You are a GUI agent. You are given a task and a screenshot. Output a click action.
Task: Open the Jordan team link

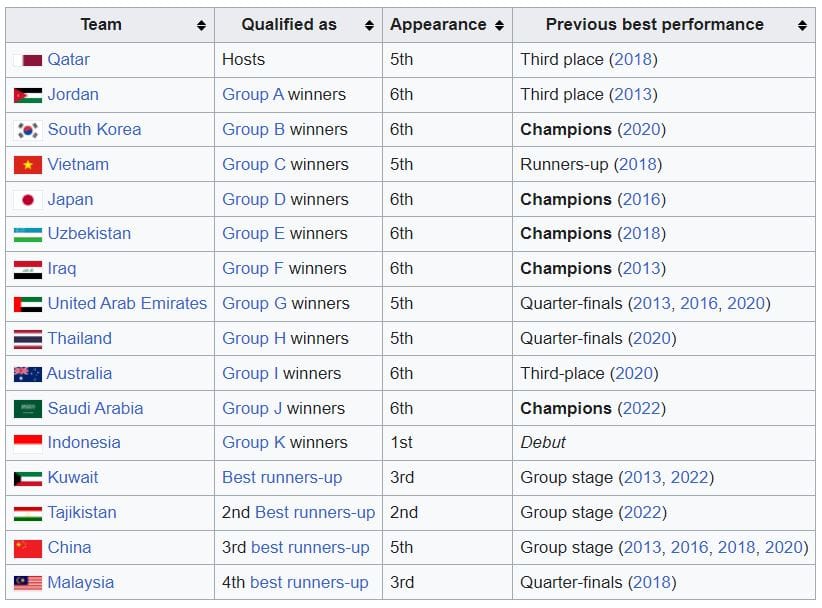[73, 95]
